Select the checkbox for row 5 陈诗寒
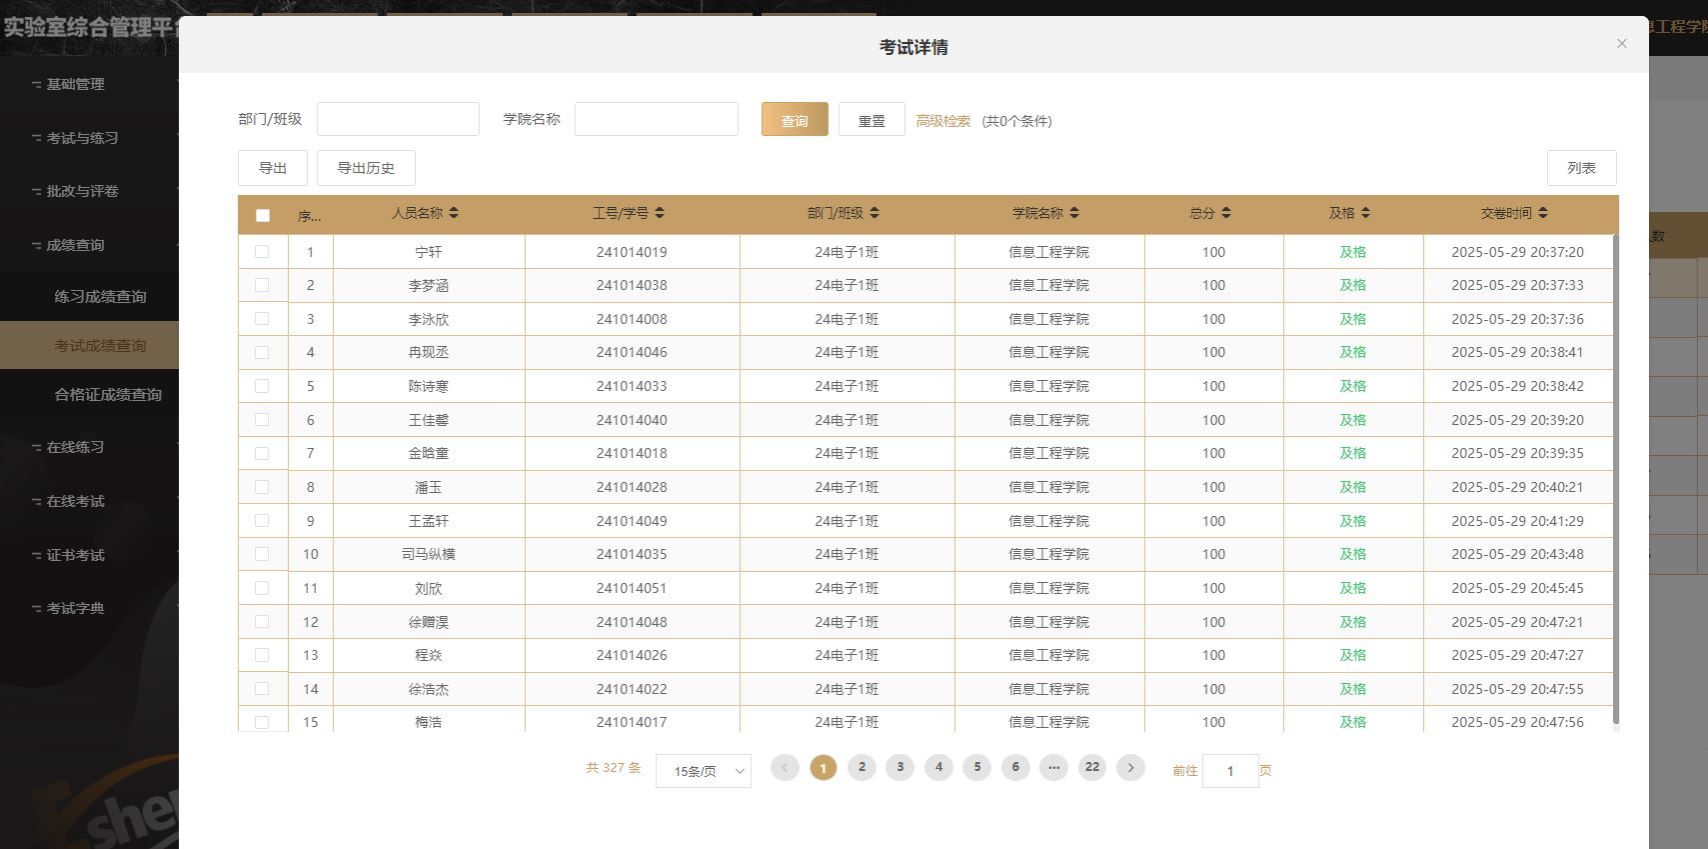 pos(262,386)
